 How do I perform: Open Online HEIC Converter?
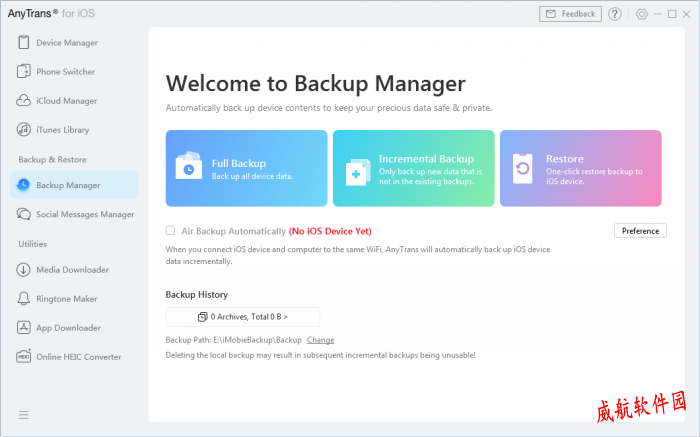coord(74,357)
